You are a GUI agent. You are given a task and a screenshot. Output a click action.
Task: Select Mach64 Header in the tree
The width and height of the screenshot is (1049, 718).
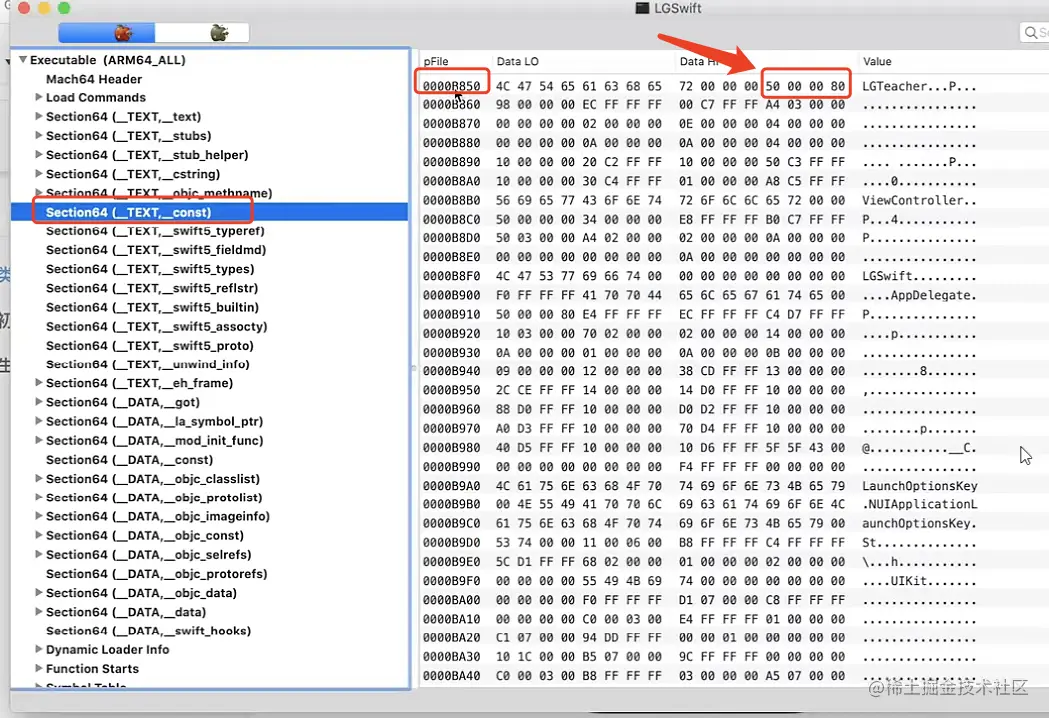(x=94, y=79)
